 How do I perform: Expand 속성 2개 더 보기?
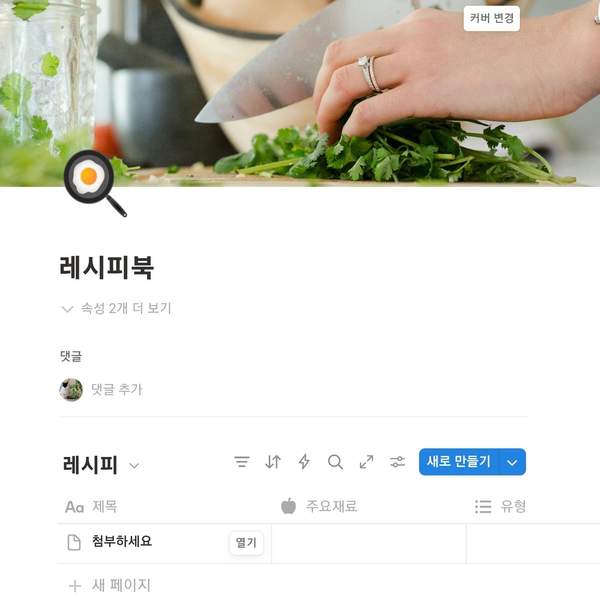coord(116,308)
